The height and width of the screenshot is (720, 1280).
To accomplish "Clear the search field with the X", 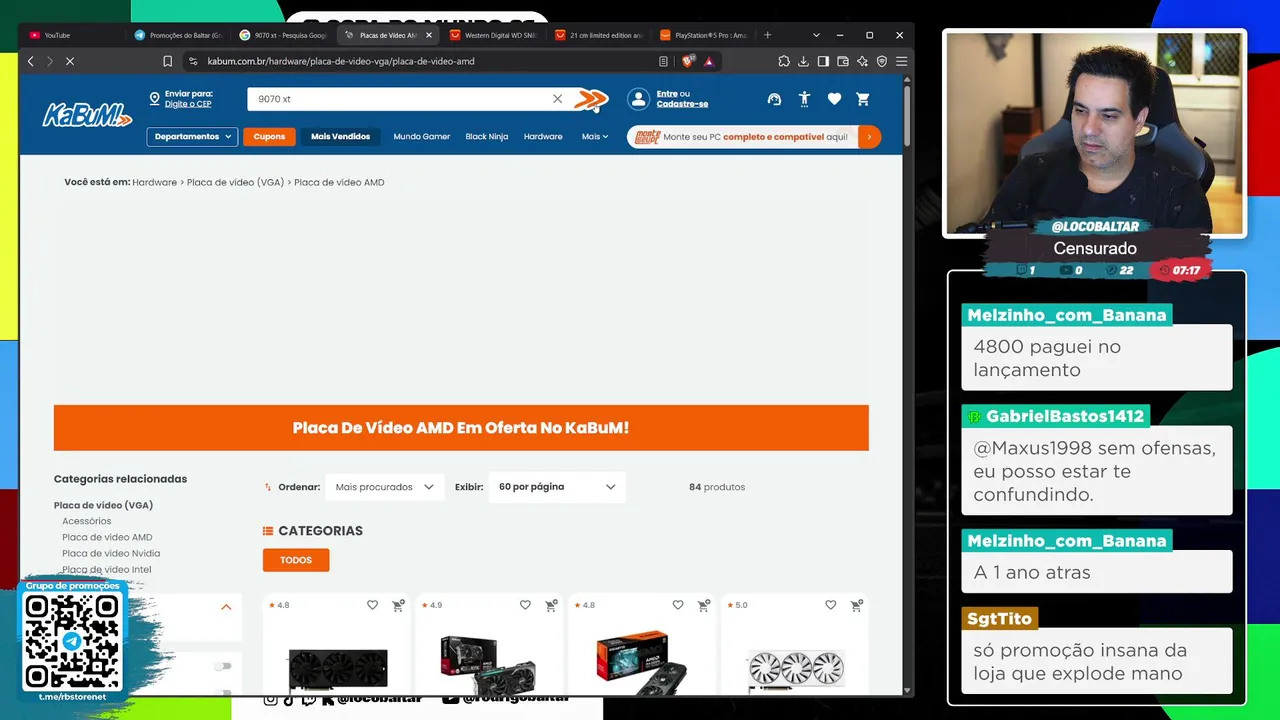I will (557, 99).
